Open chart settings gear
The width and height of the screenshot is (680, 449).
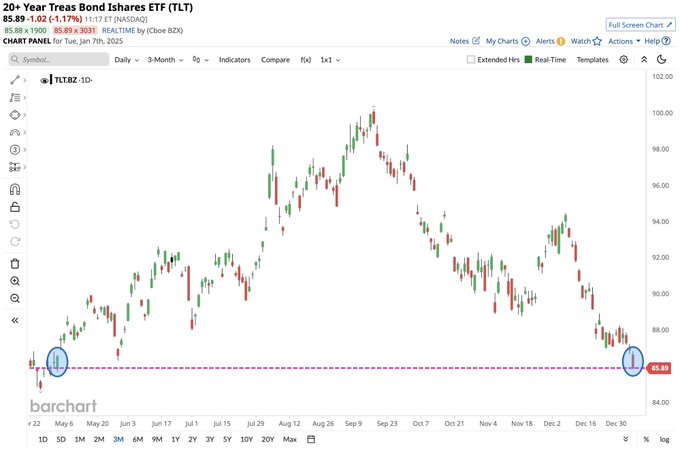point(624,59)
